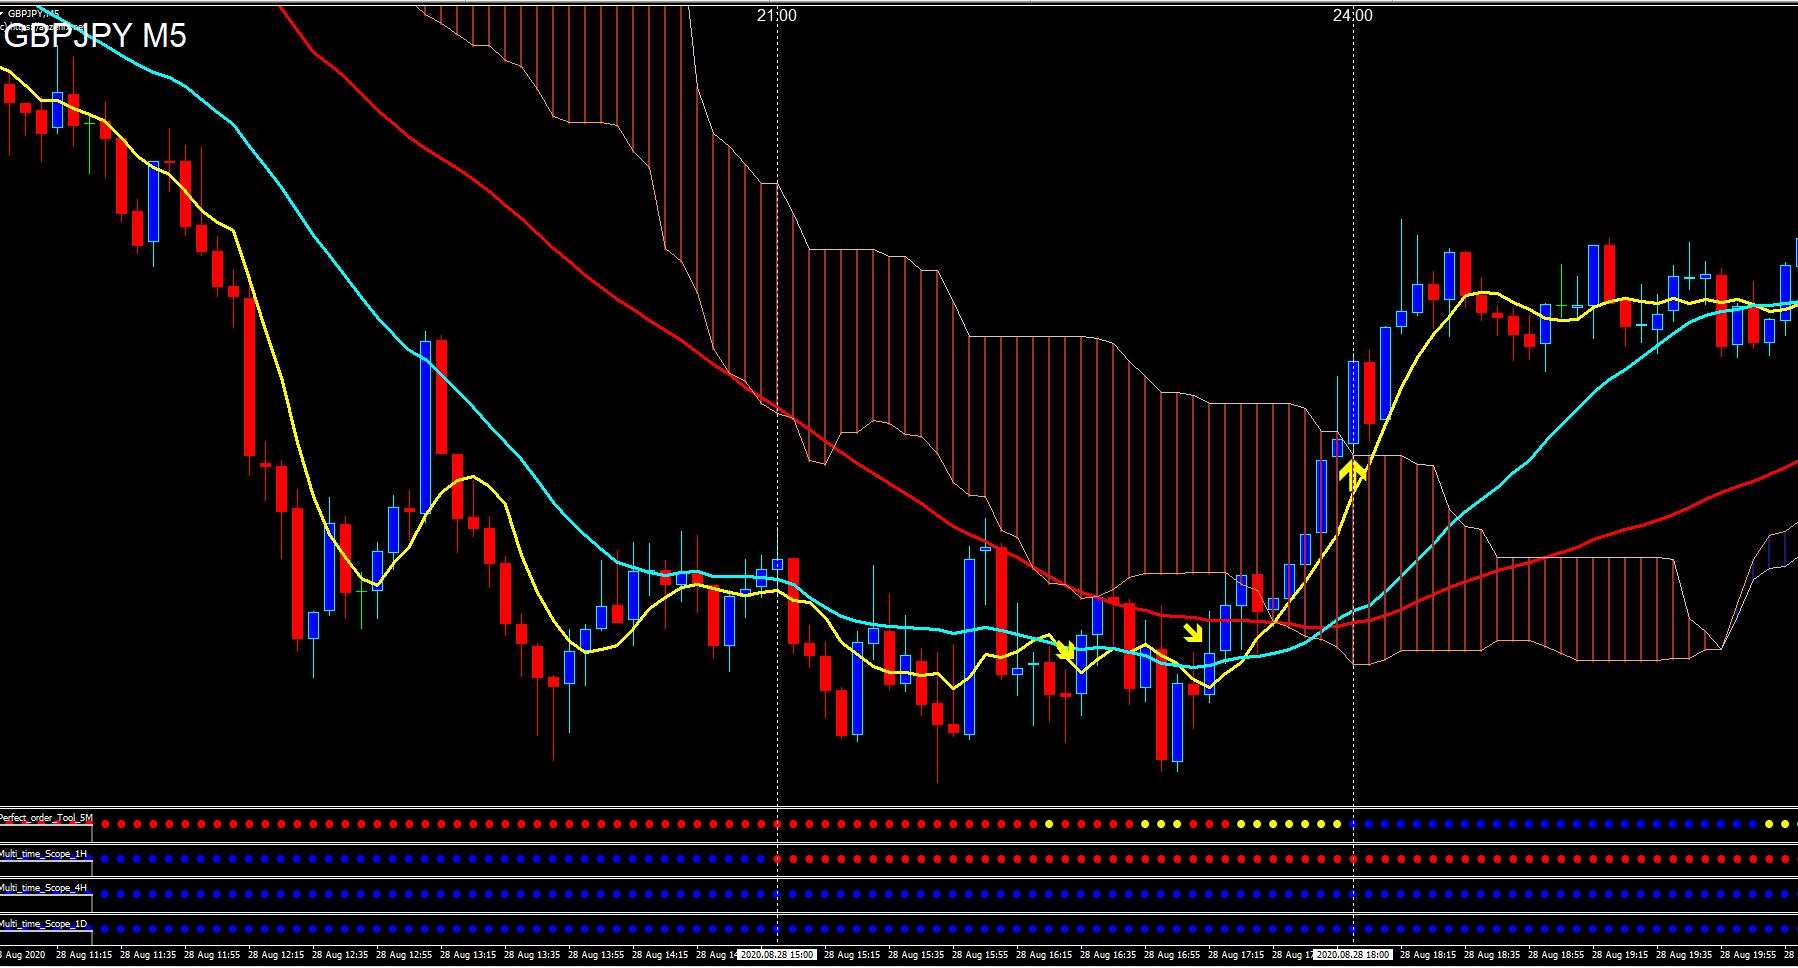The width and height of the screenshot is (1798, 968).
Task: Click the 28 Aug 11:15 time axis label
Action: tap(84, 955)
